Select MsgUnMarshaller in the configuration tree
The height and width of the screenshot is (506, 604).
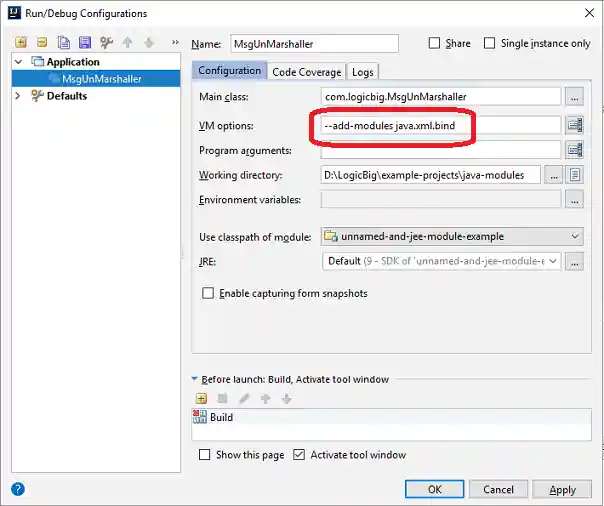click(x=96, y=79)
